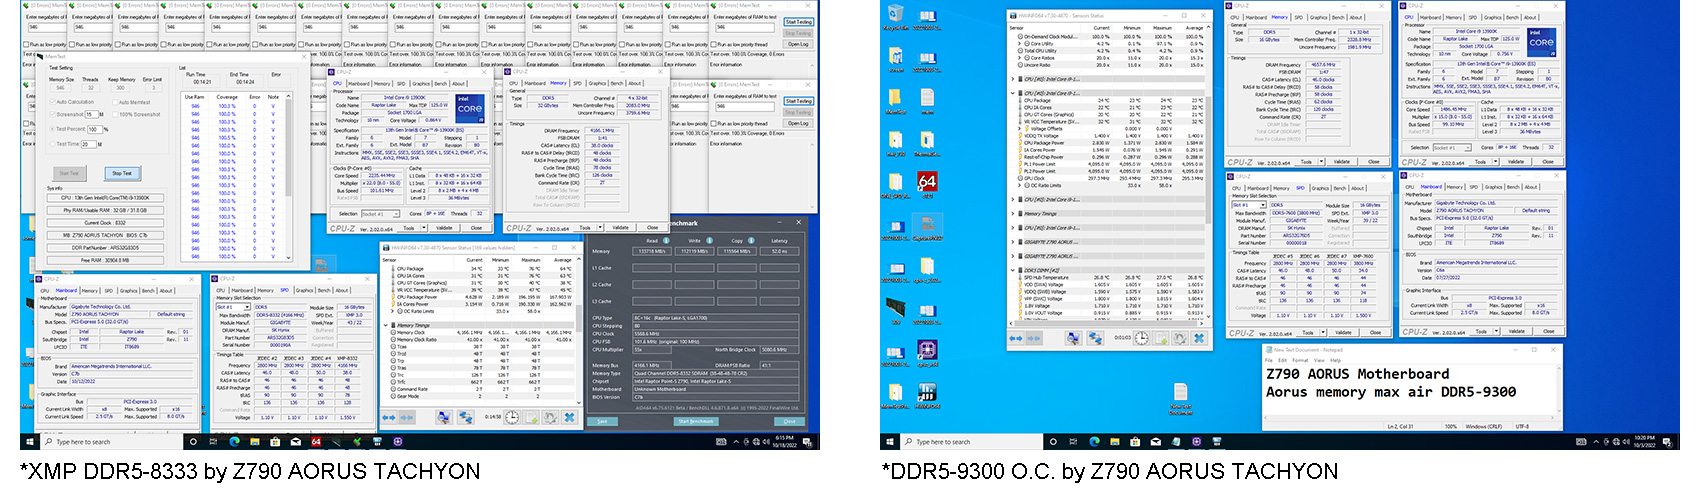Select Test Percent radio button in MemTest
Screen dimensions: 1700x500
(53, 129)
